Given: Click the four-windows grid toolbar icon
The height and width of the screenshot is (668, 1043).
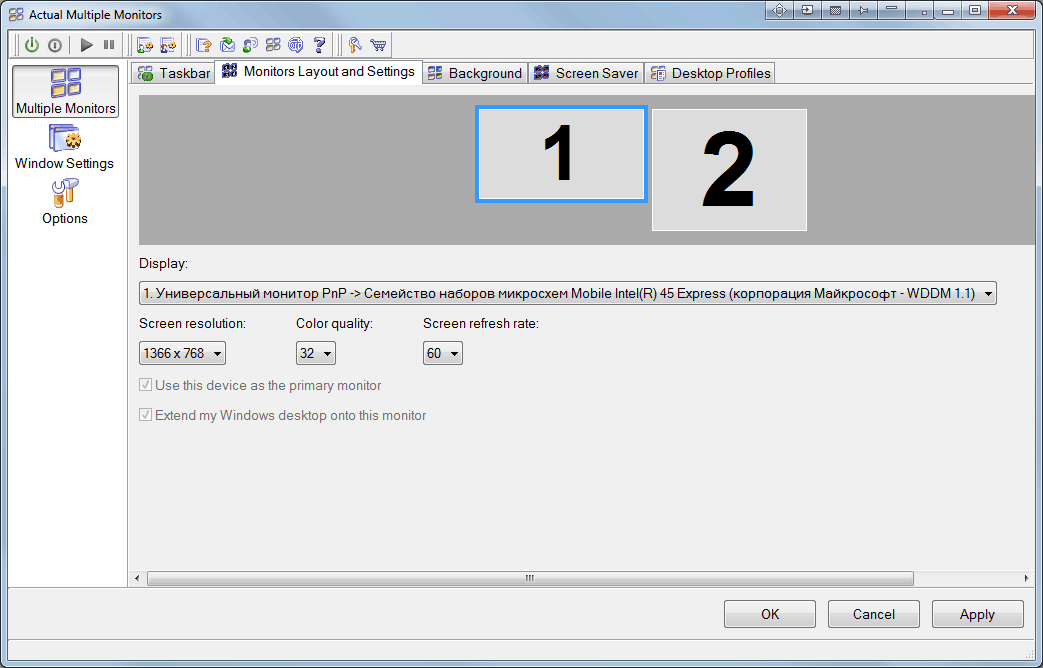Looking at the screenshot, I should click(x=273, y=45).
